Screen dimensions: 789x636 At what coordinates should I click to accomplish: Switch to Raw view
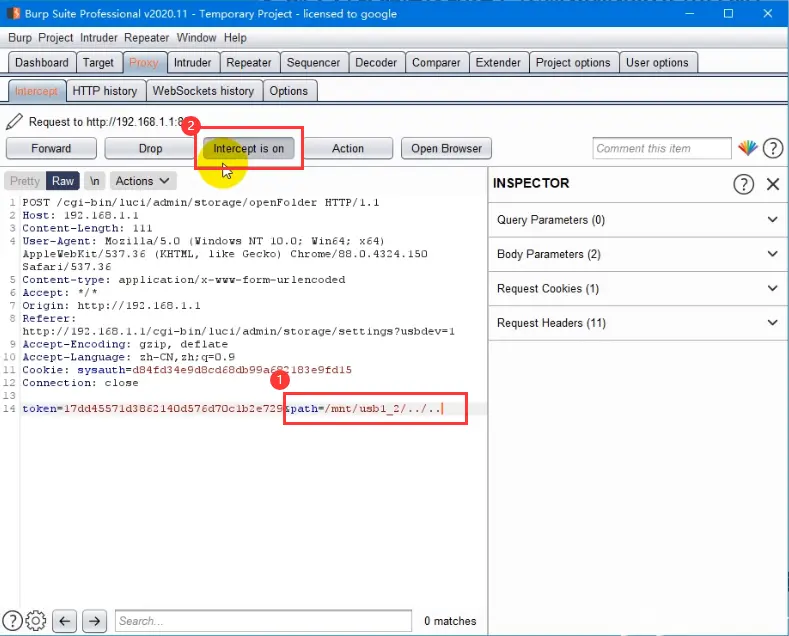pyautogui.click(x=63, y=181)
